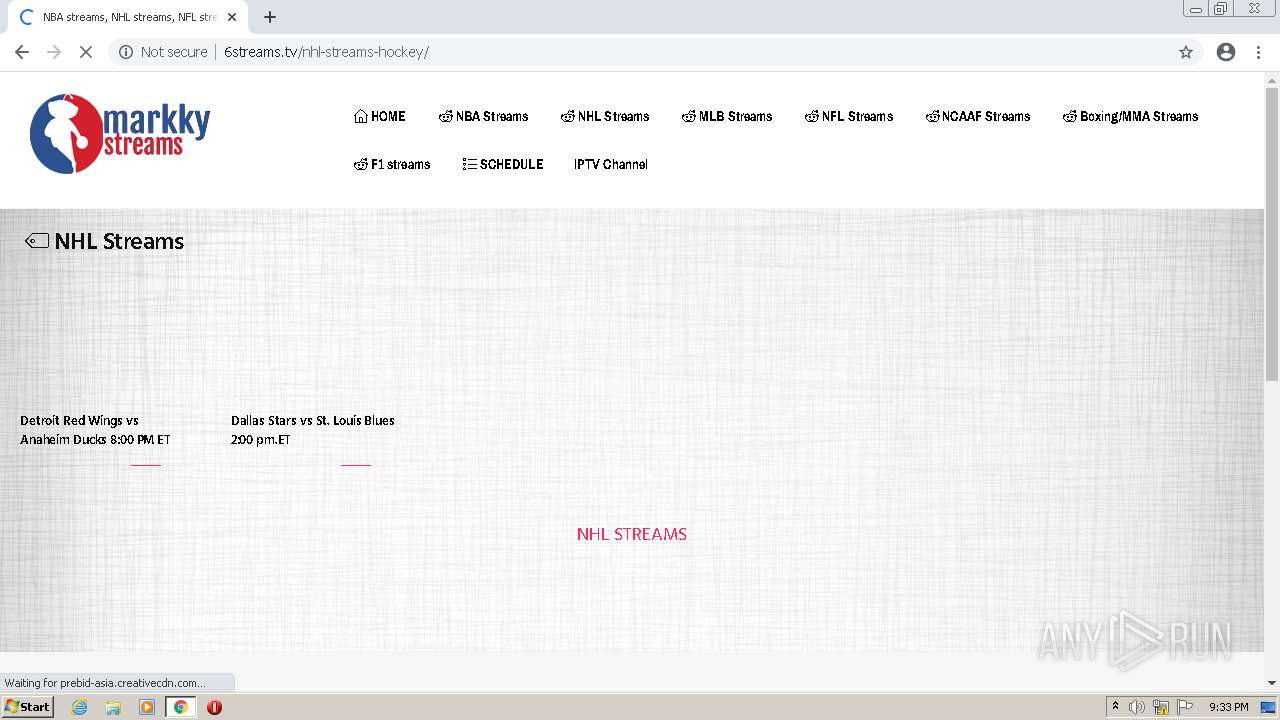
Task: Bookmark this page with star icon
Action: click(1186, 52)
